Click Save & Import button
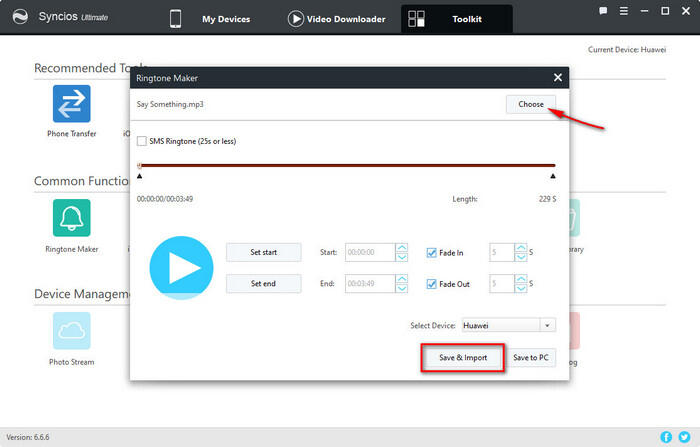 pos(462,358)
